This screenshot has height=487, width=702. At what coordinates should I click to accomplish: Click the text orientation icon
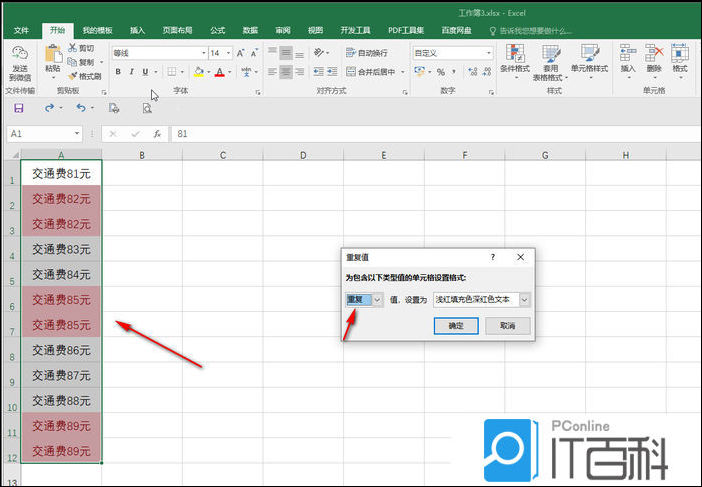point(318,53)
